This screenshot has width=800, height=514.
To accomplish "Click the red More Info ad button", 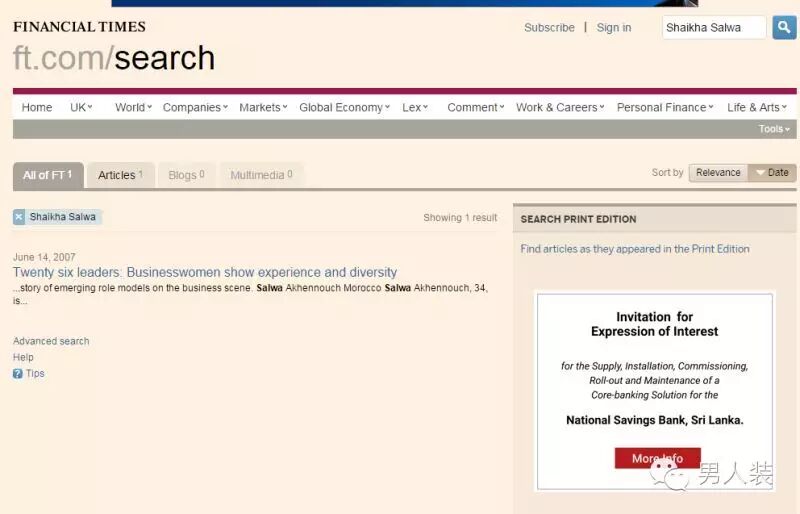I will pos(657,458).
